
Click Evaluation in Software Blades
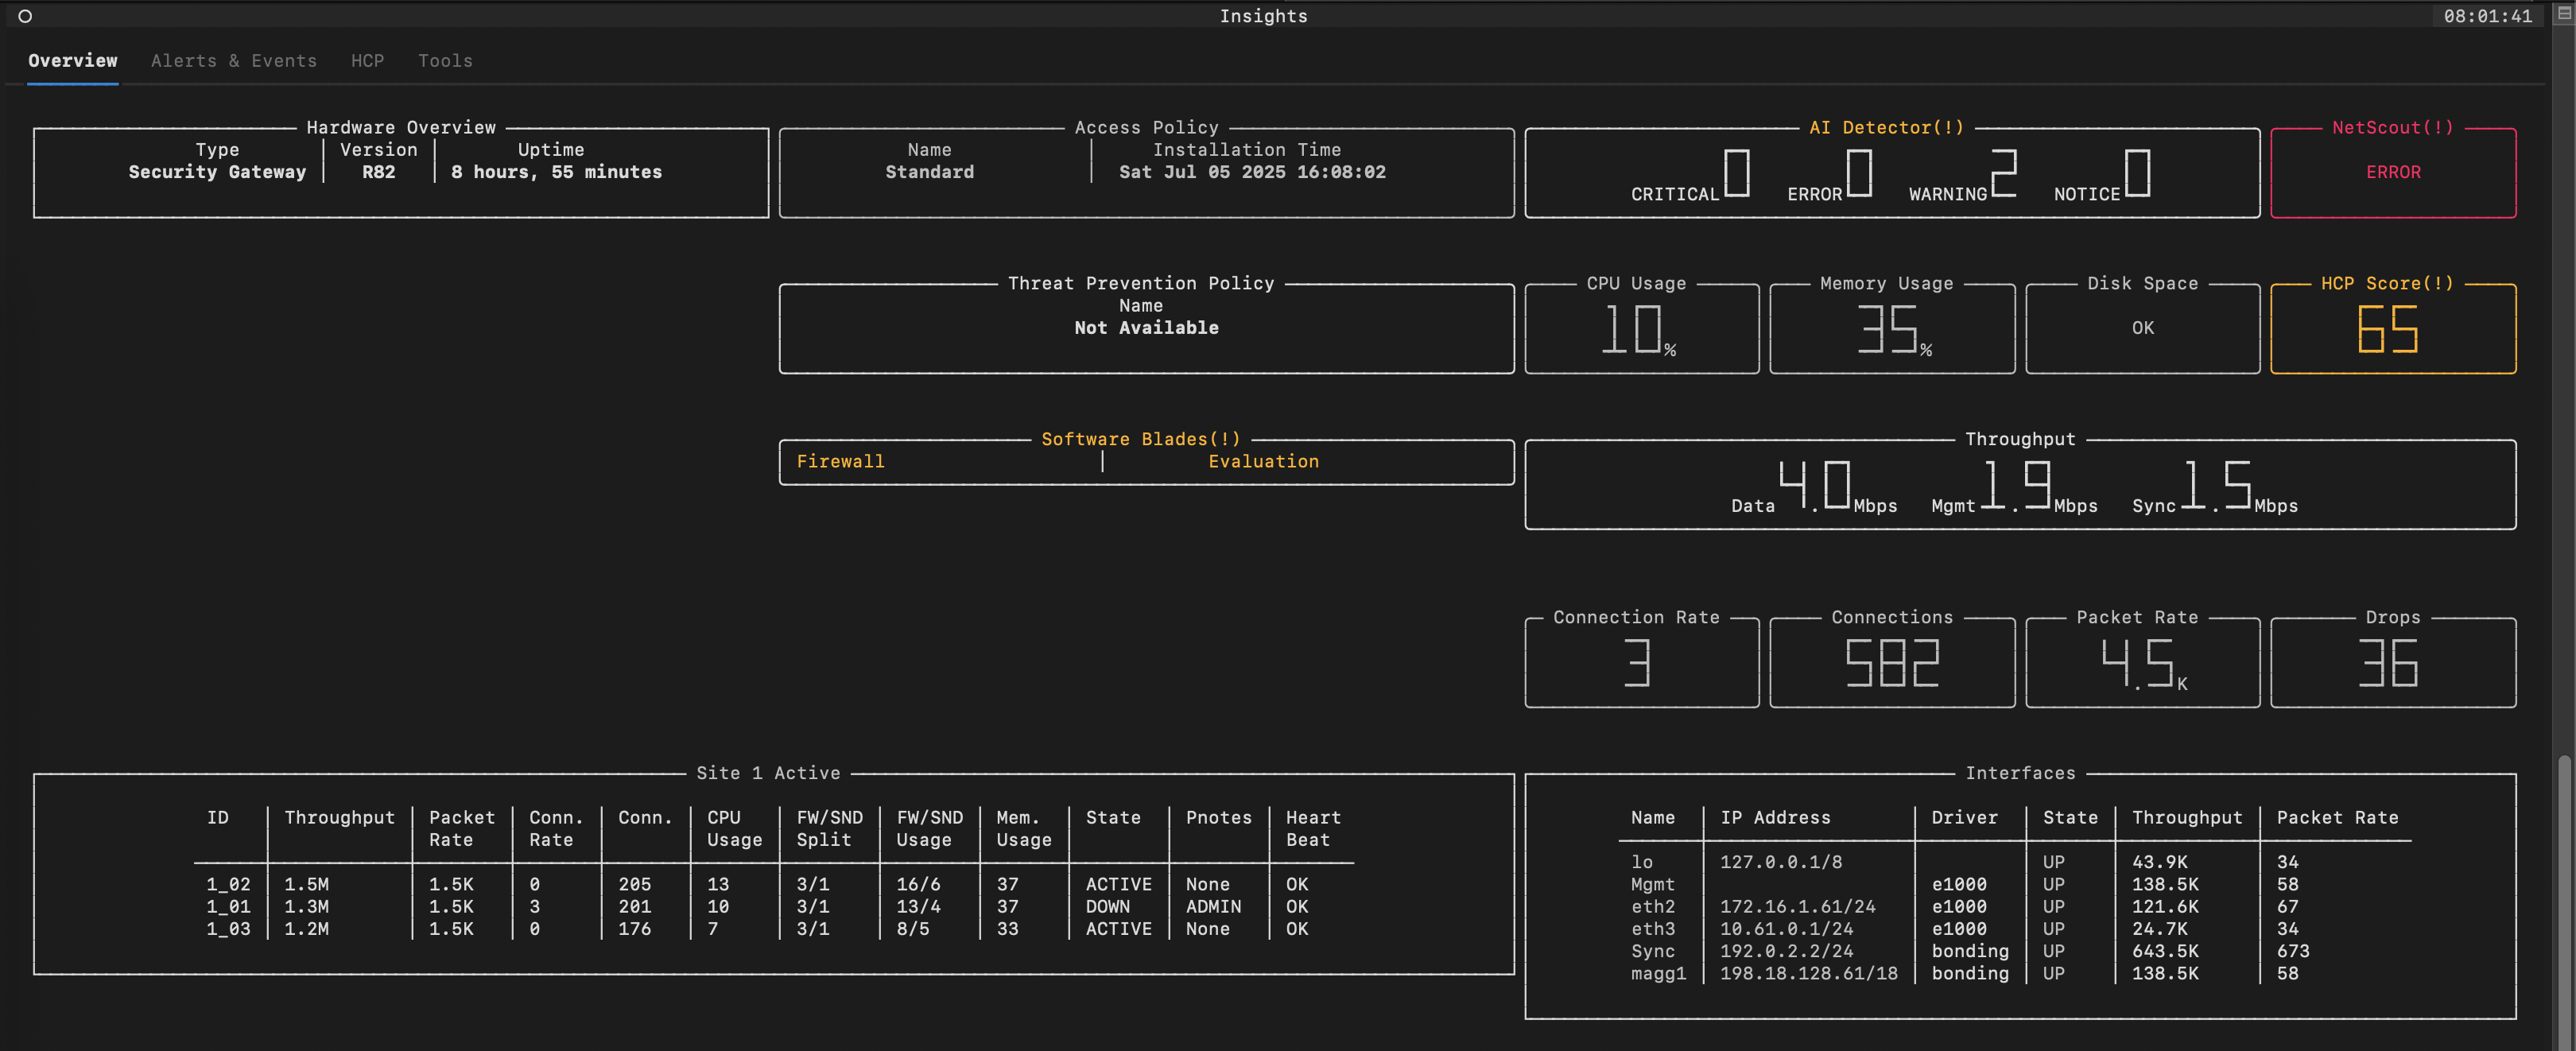coord(1263,462)
